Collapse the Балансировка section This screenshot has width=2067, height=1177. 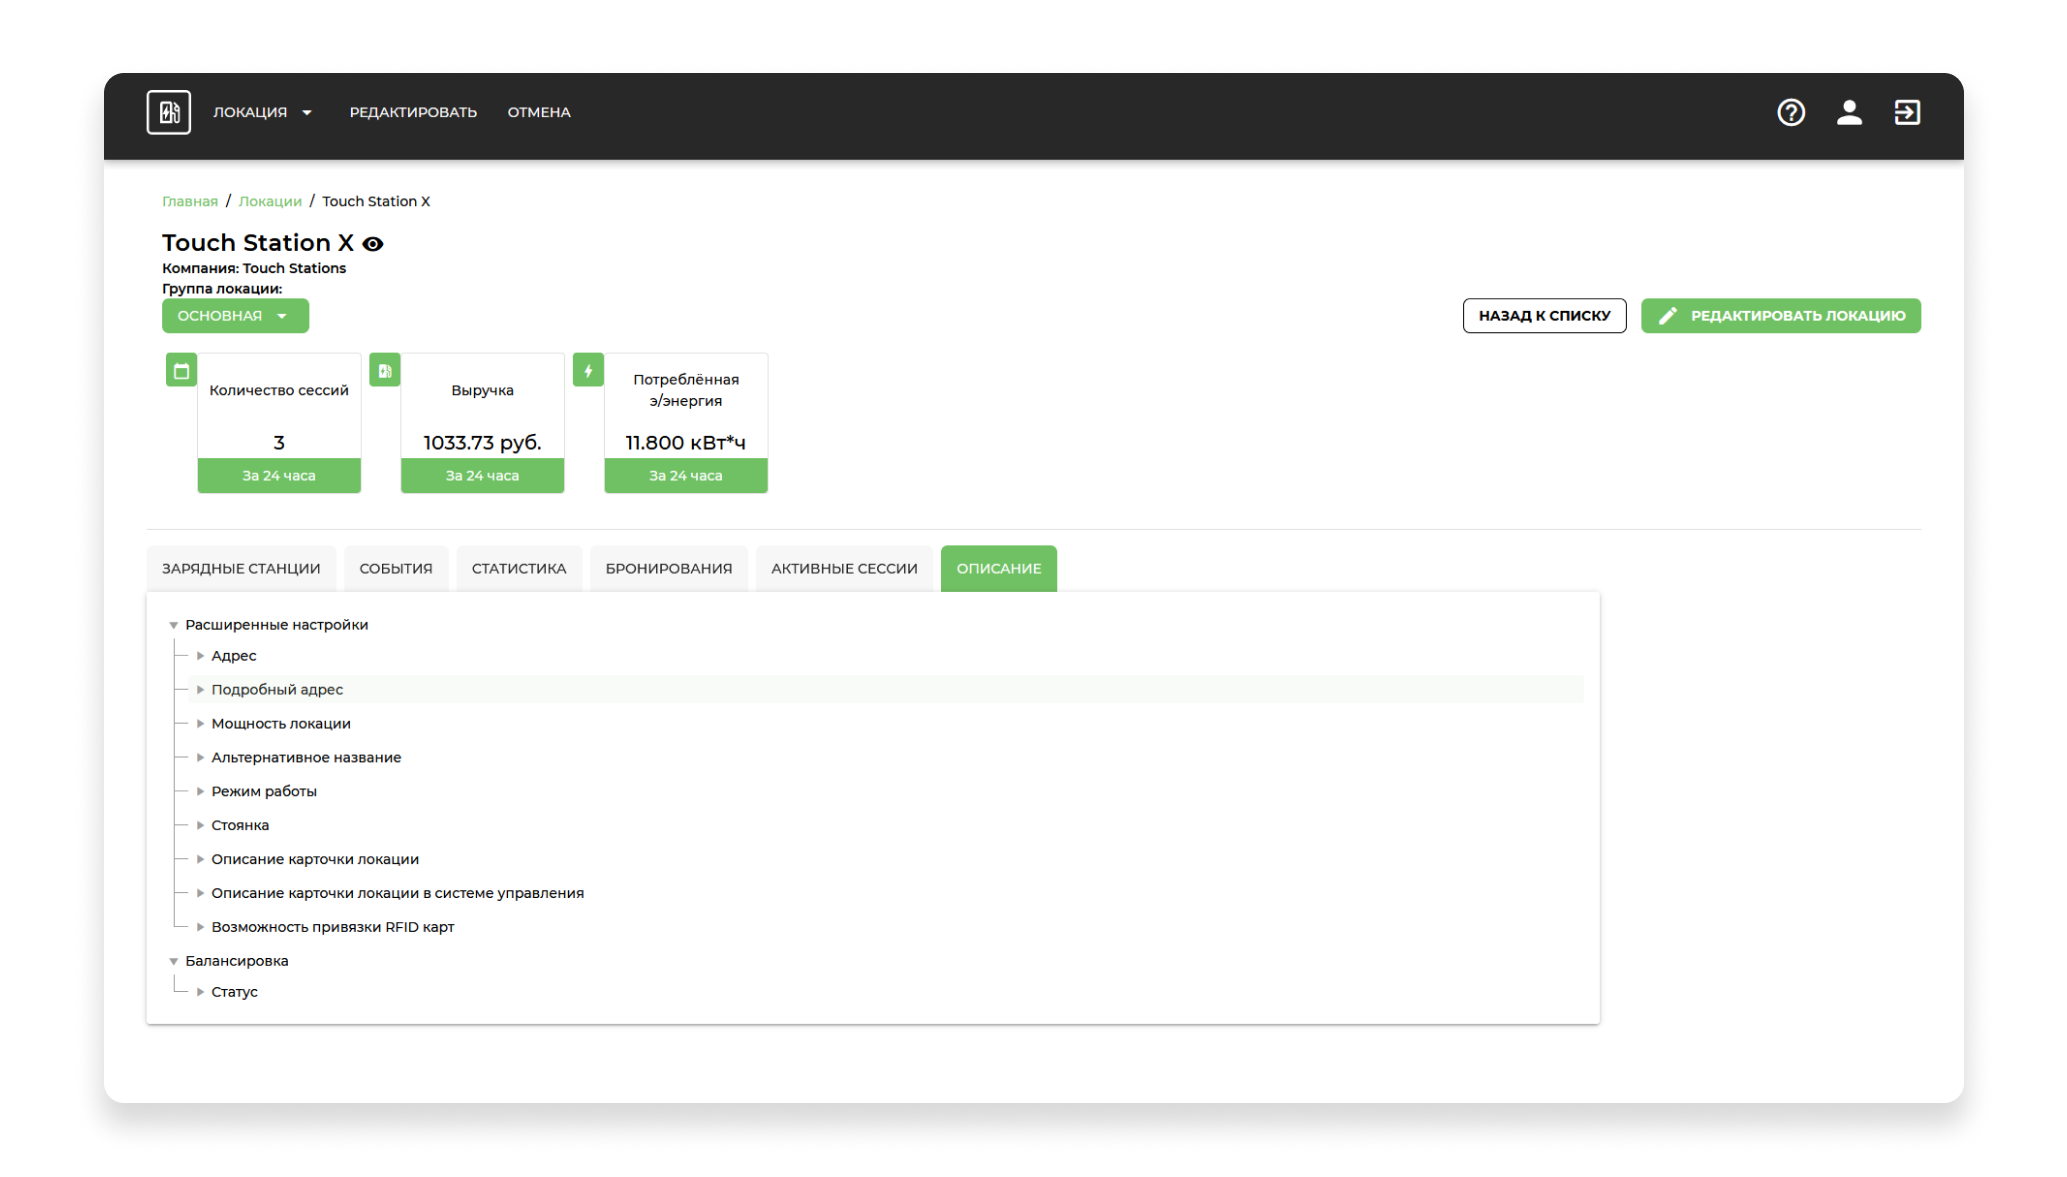tap(174, 961)
